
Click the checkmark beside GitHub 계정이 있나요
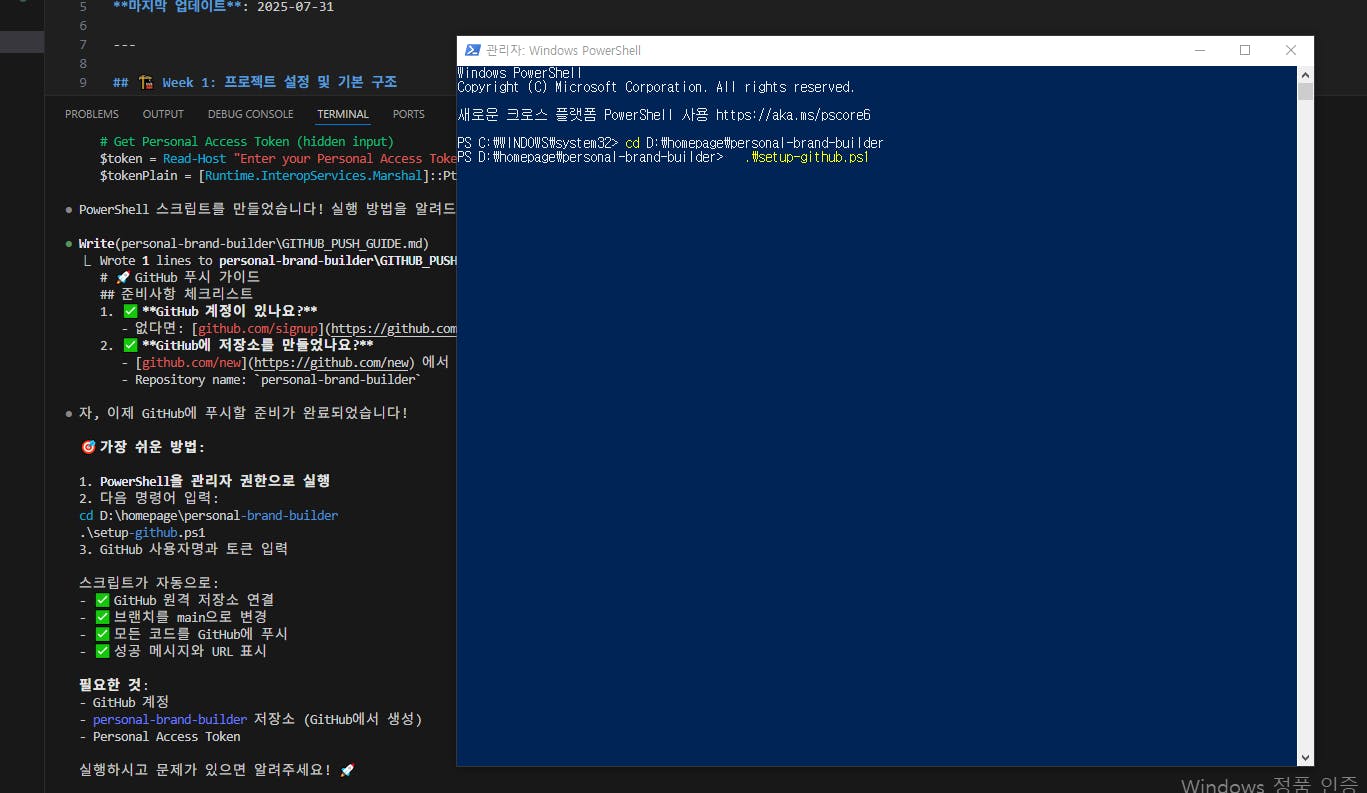(x=130, y=311)
